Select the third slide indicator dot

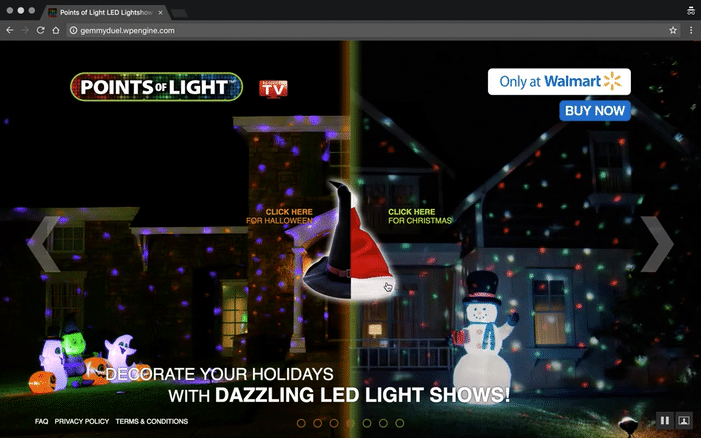[x=334, y=423]
